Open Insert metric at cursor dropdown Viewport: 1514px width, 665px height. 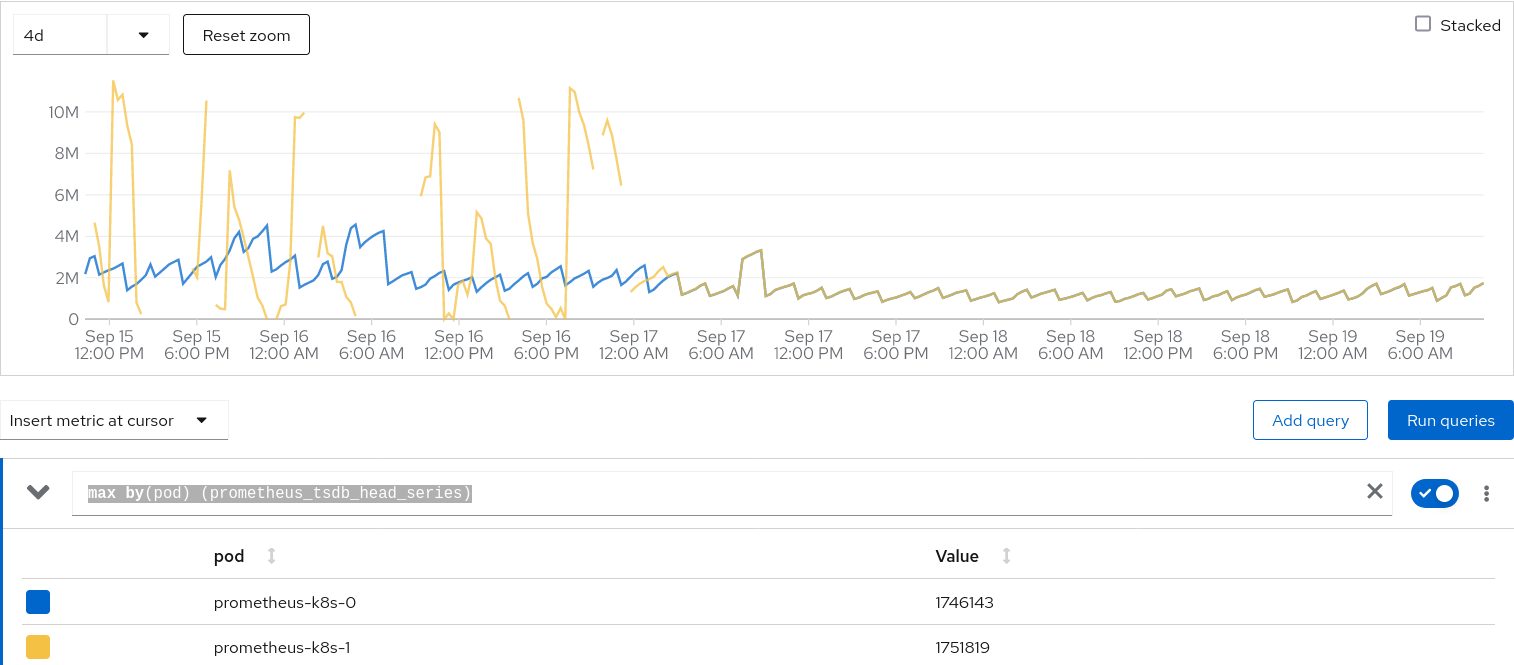tap(114, 421)
